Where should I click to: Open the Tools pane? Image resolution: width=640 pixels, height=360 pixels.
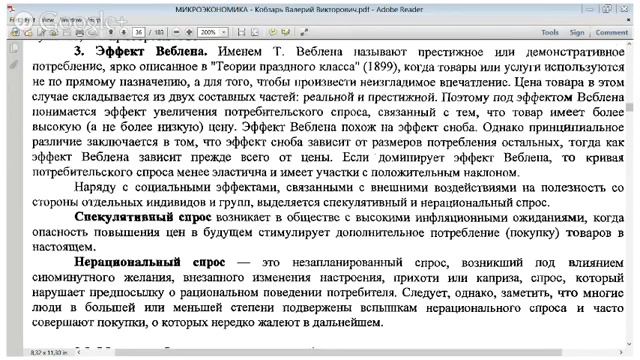550,32
